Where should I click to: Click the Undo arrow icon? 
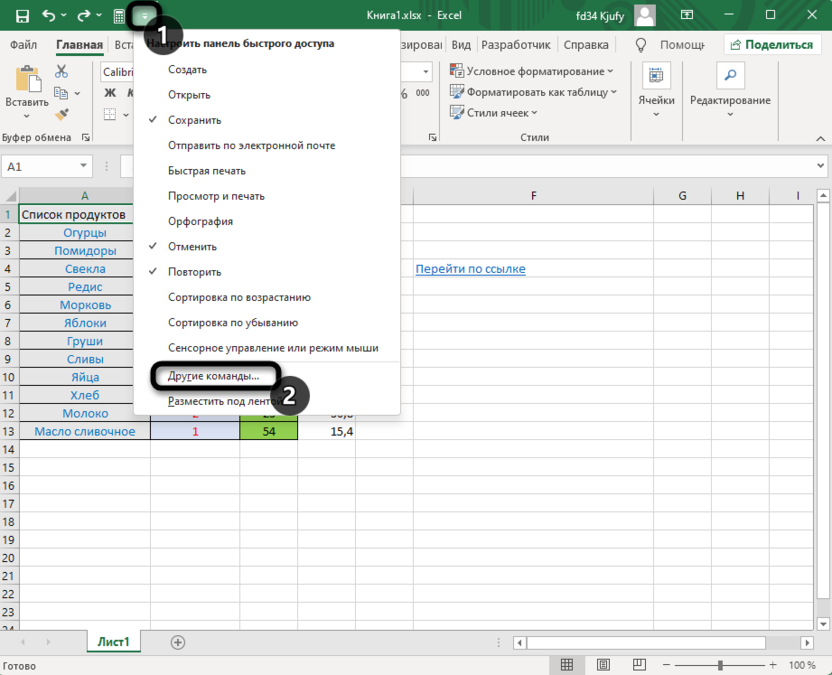click(x=49, y=15)
